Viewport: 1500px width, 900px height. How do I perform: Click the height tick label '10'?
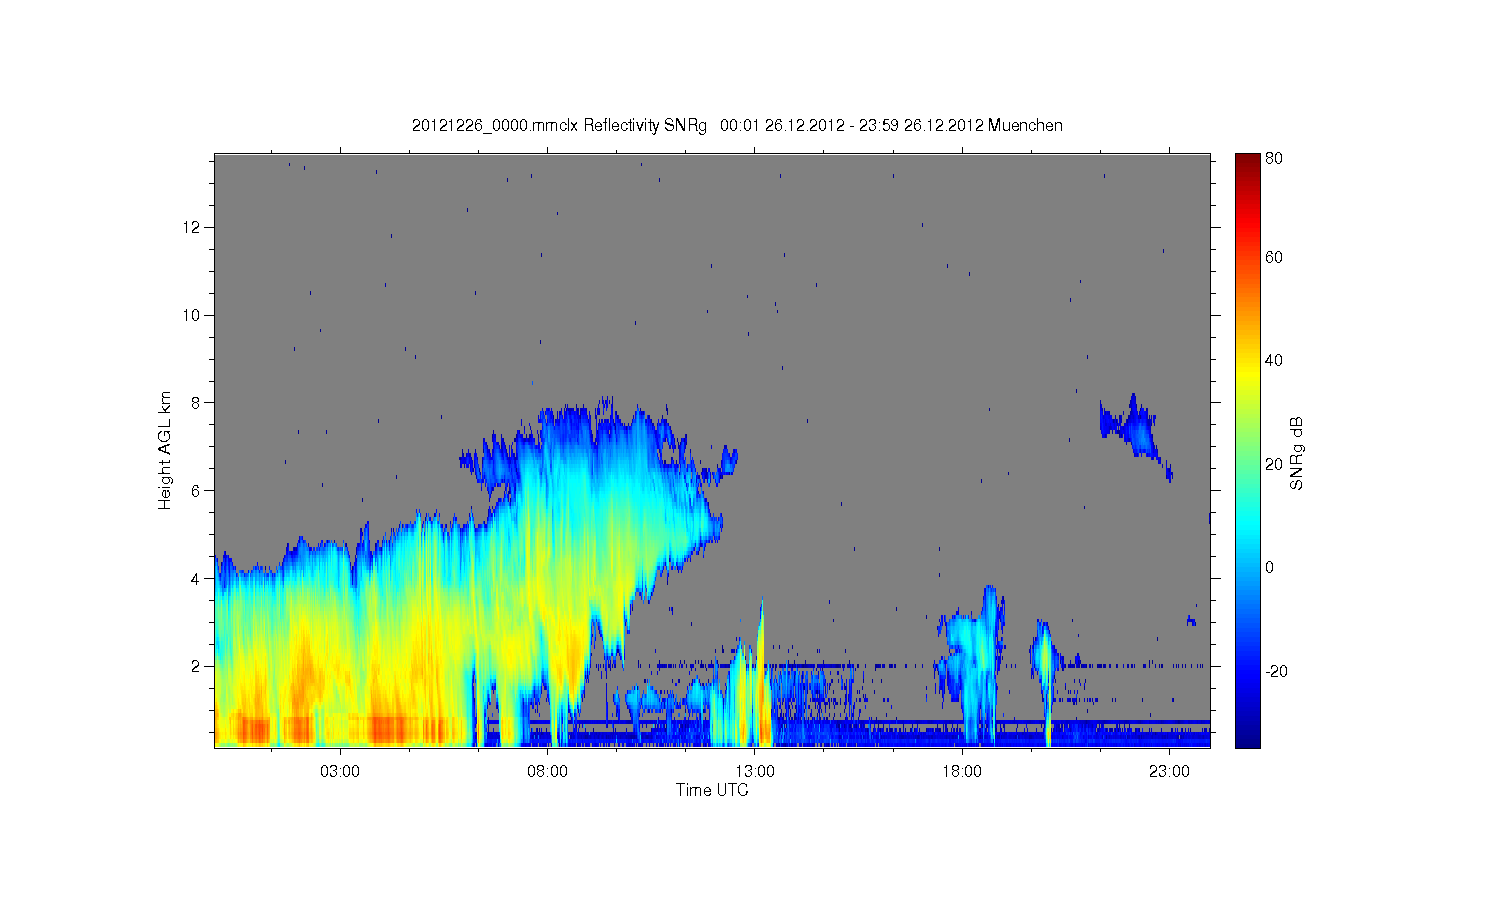pos(192,315)
